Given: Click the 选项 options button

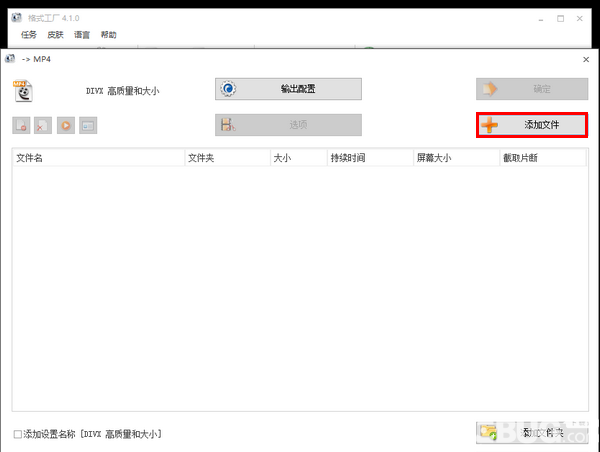Looking at the screenshot, I should tap(288, 125).
